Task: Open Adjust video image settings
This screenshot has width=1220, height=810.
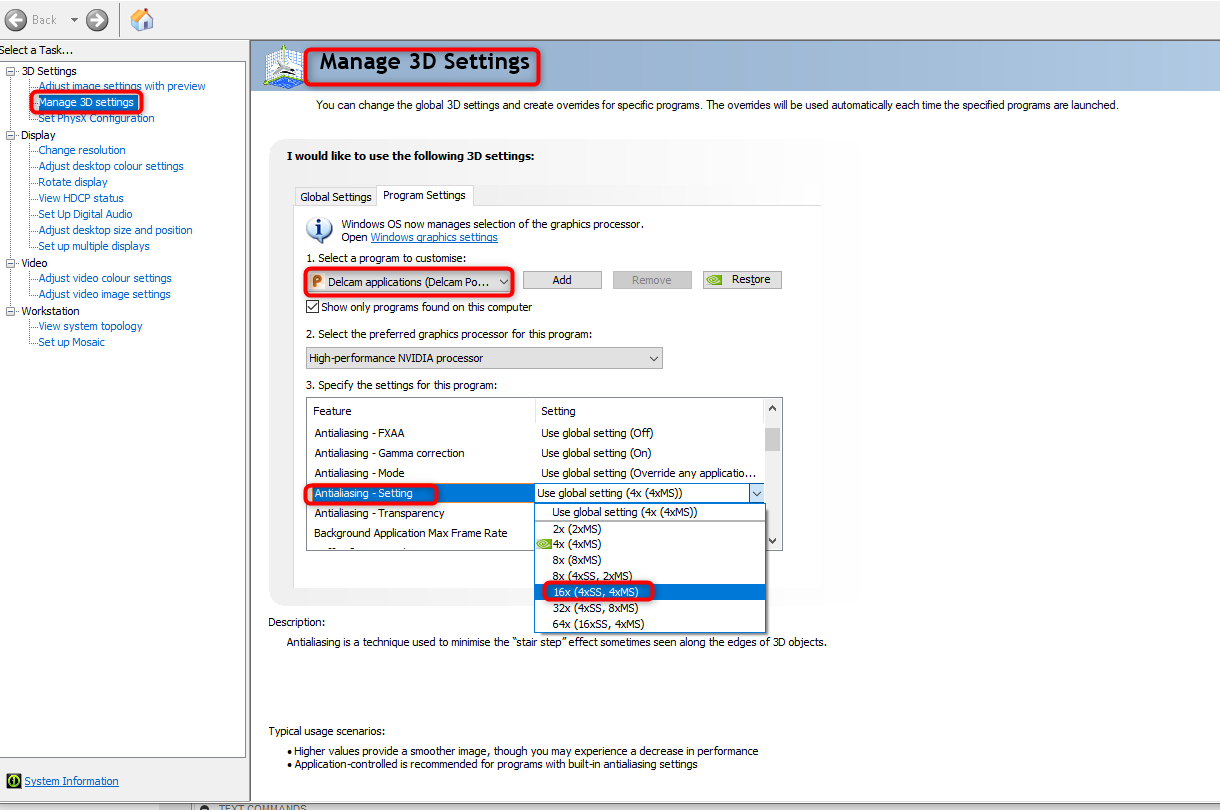Action: pyautogui.click(x=104, y=294)
